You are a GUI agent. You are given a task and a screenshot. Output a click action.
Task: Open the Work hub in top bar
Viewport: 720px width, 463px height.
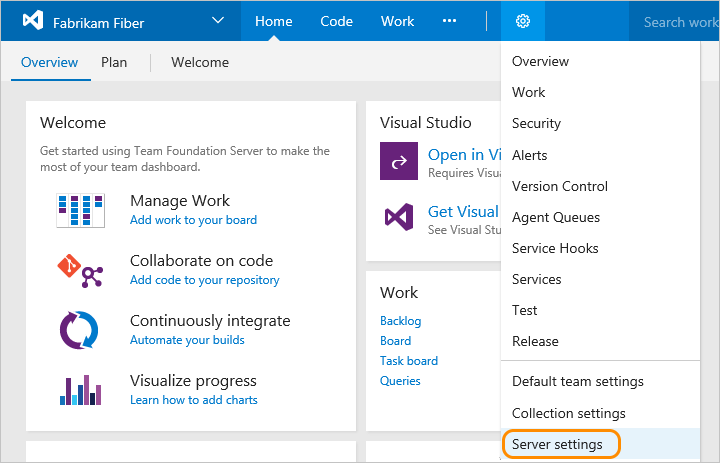point(398,21)
